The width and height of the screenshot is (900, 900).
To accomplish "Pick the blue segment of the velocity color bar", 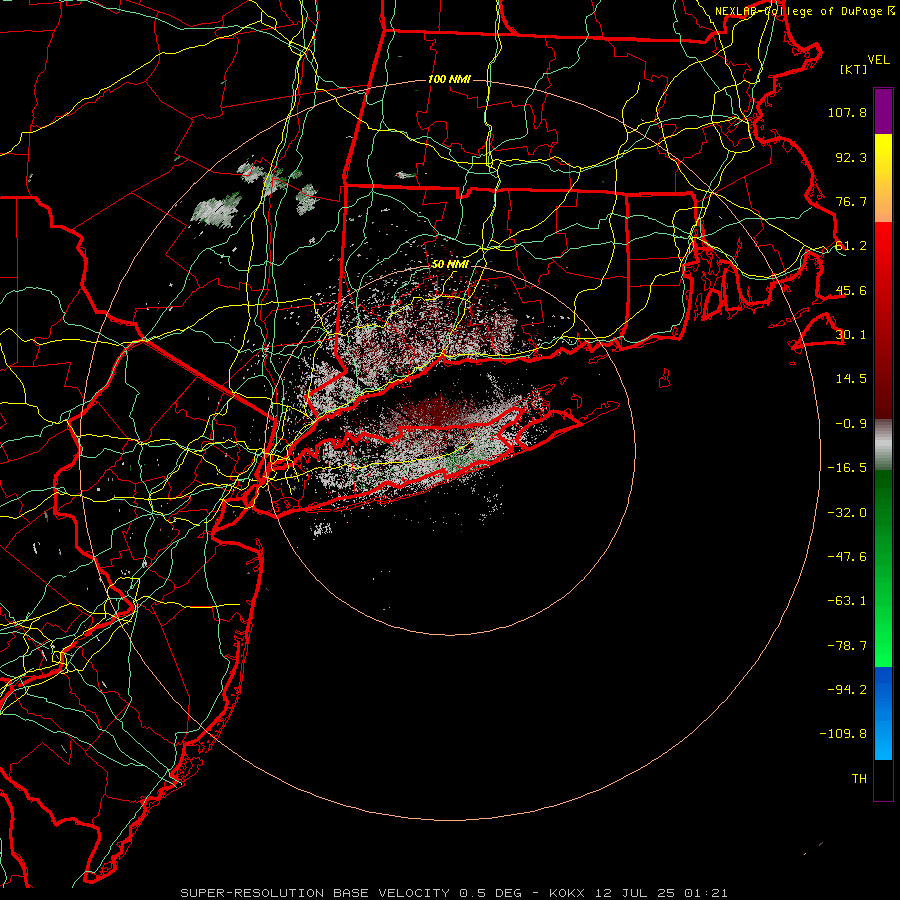I will (x=883, y=713).
